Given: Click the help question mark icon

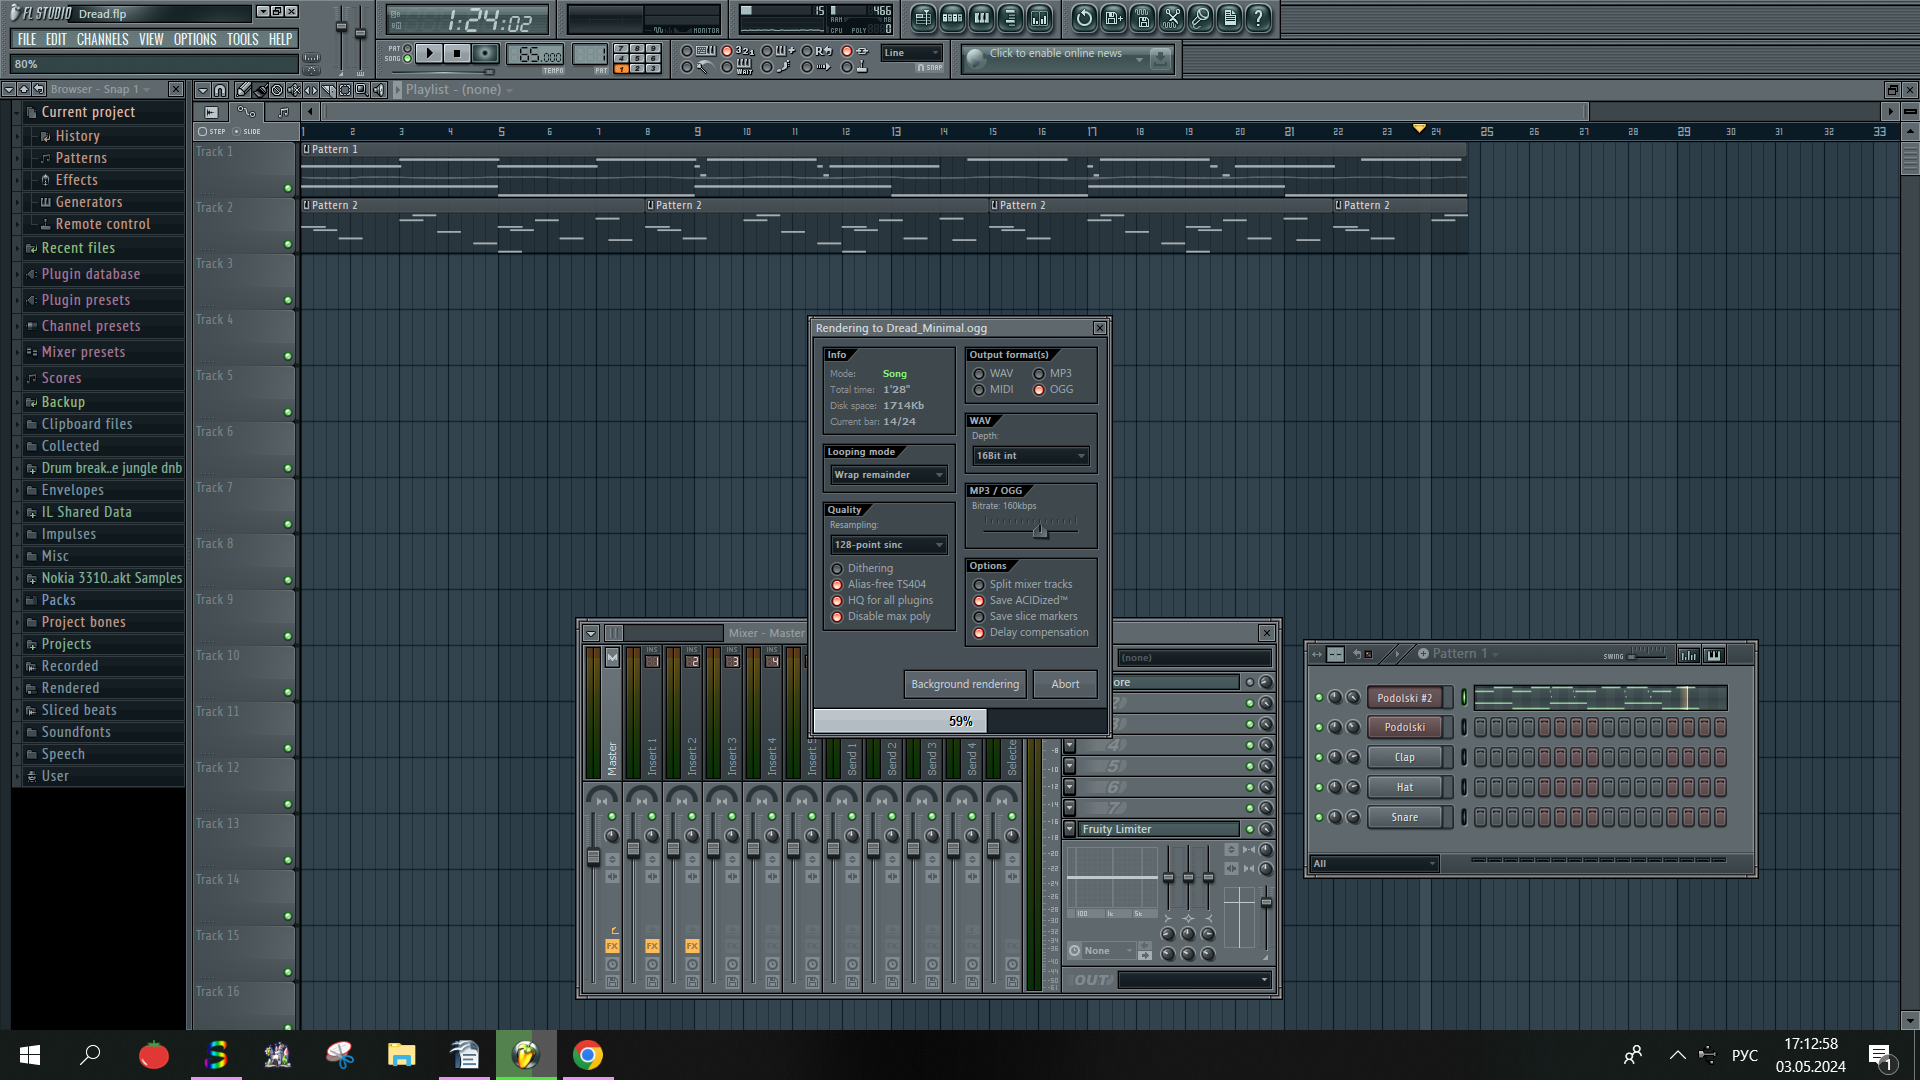Looking at the screenshot, I should click(x=1259, y=17).
